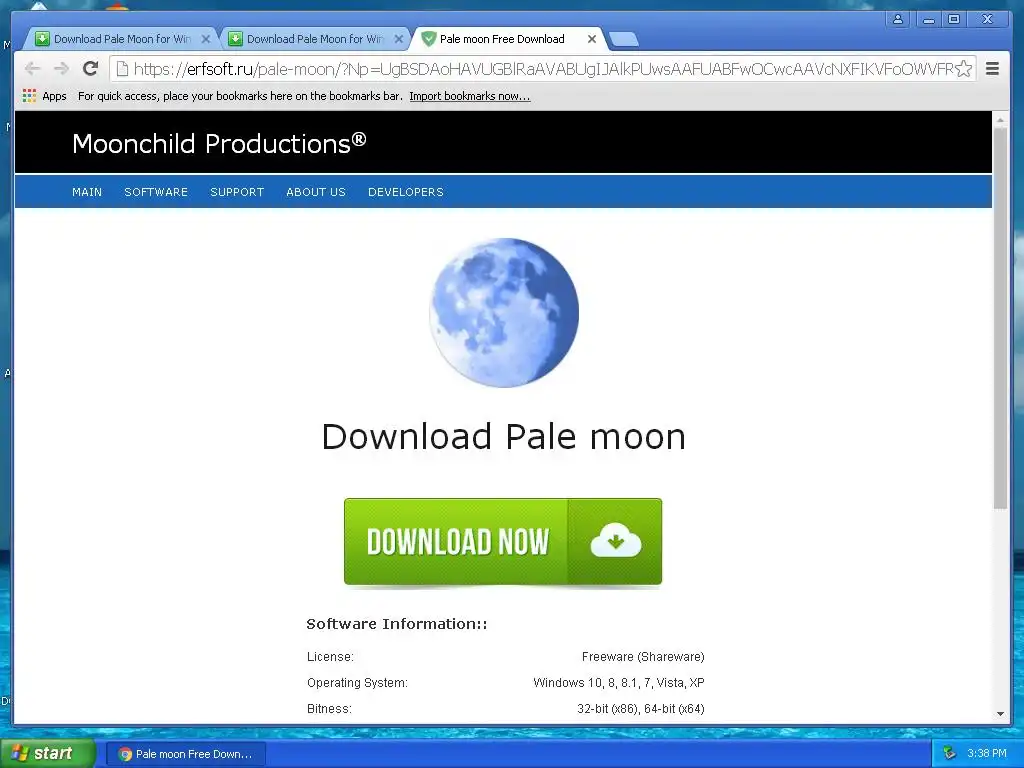Click the cloud download icon

coord(615,541)
